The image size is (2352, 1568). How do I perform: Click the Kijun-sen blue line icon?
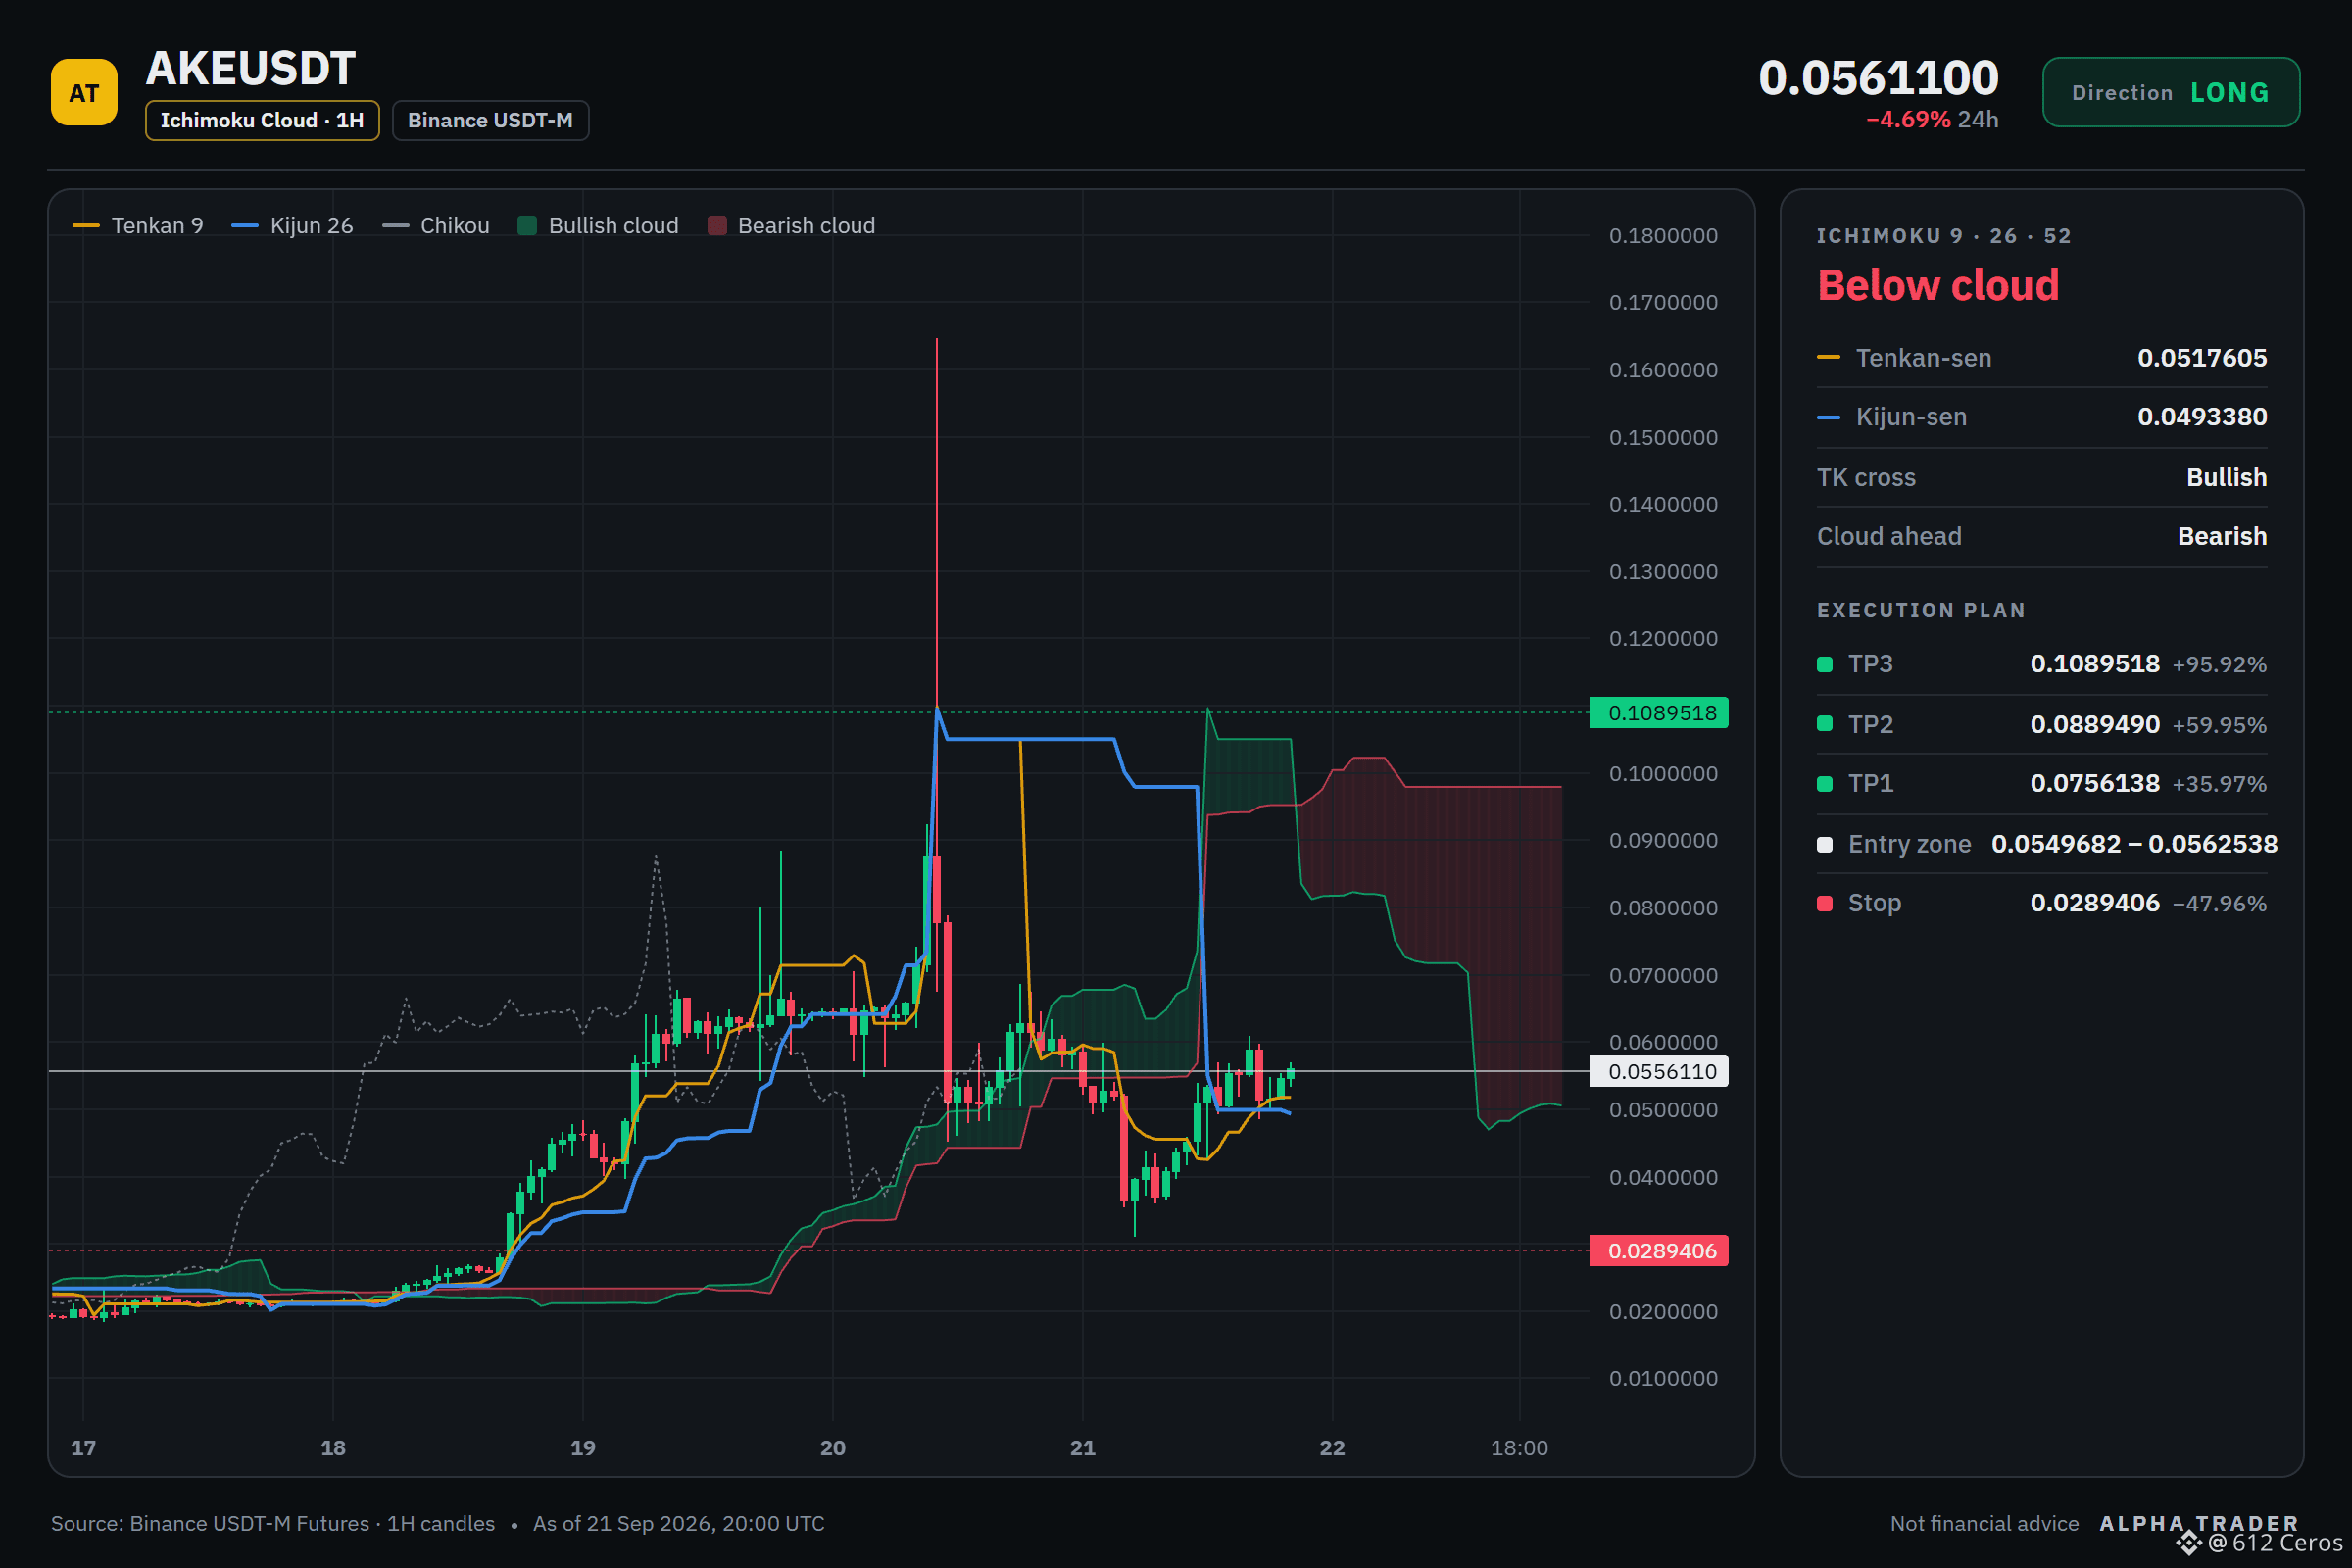pos(1828,417)
